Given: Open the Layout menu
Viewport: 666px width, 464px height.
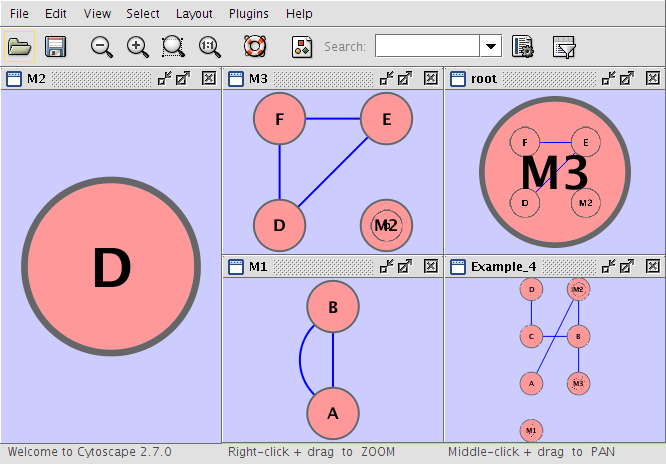Looking at the screenshot, I should (x=194, y=14).
